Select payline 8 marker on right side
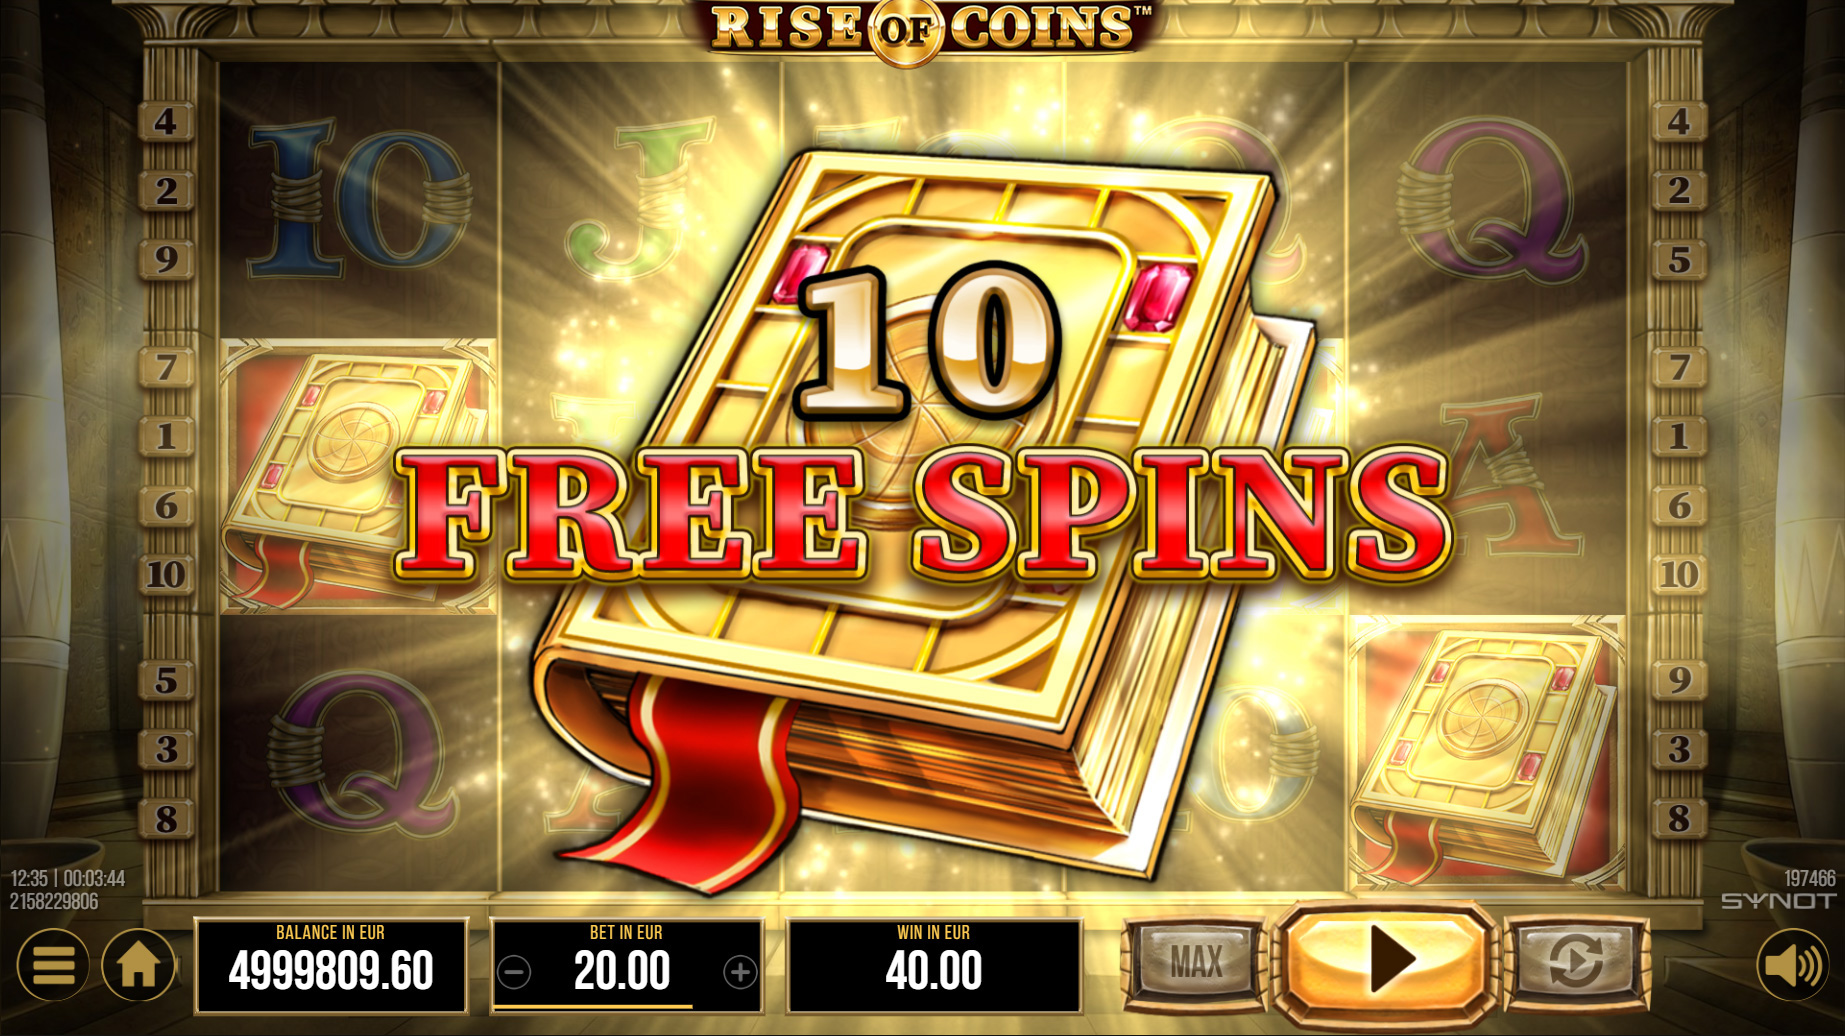 pos(1679,818)
